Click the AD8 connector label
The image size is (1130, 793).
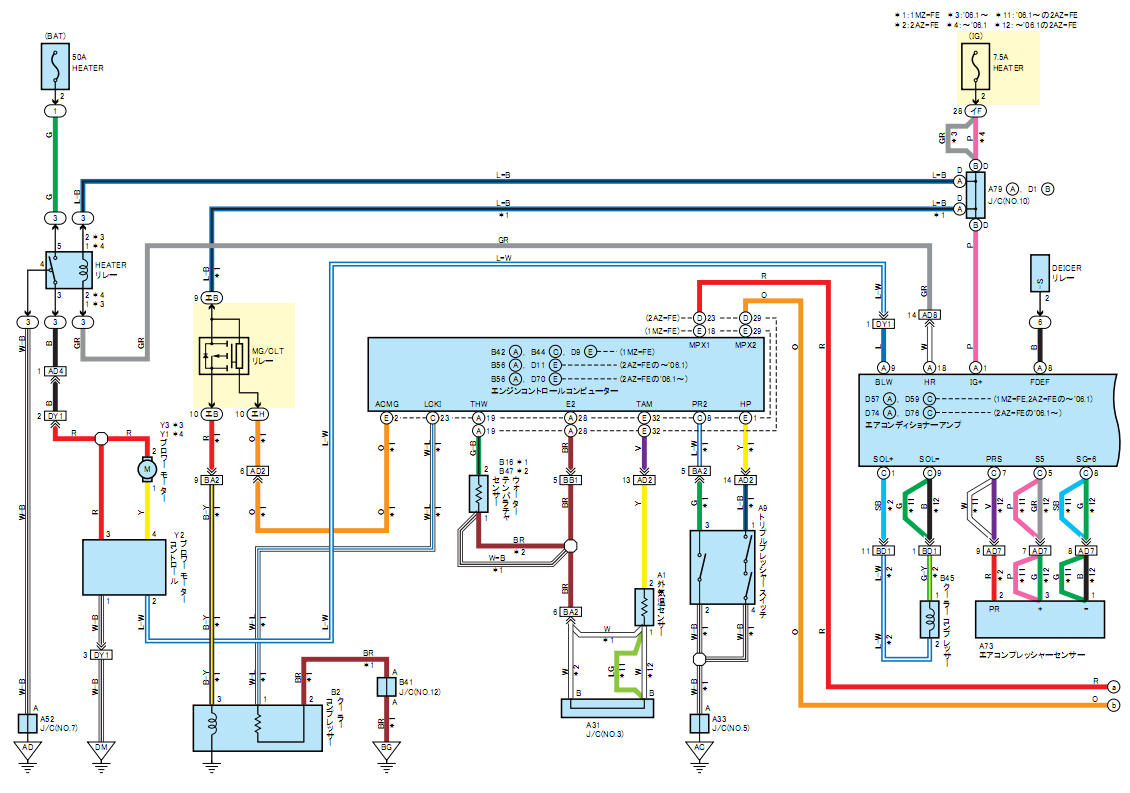pyautogui.click(x=929, y=315)
